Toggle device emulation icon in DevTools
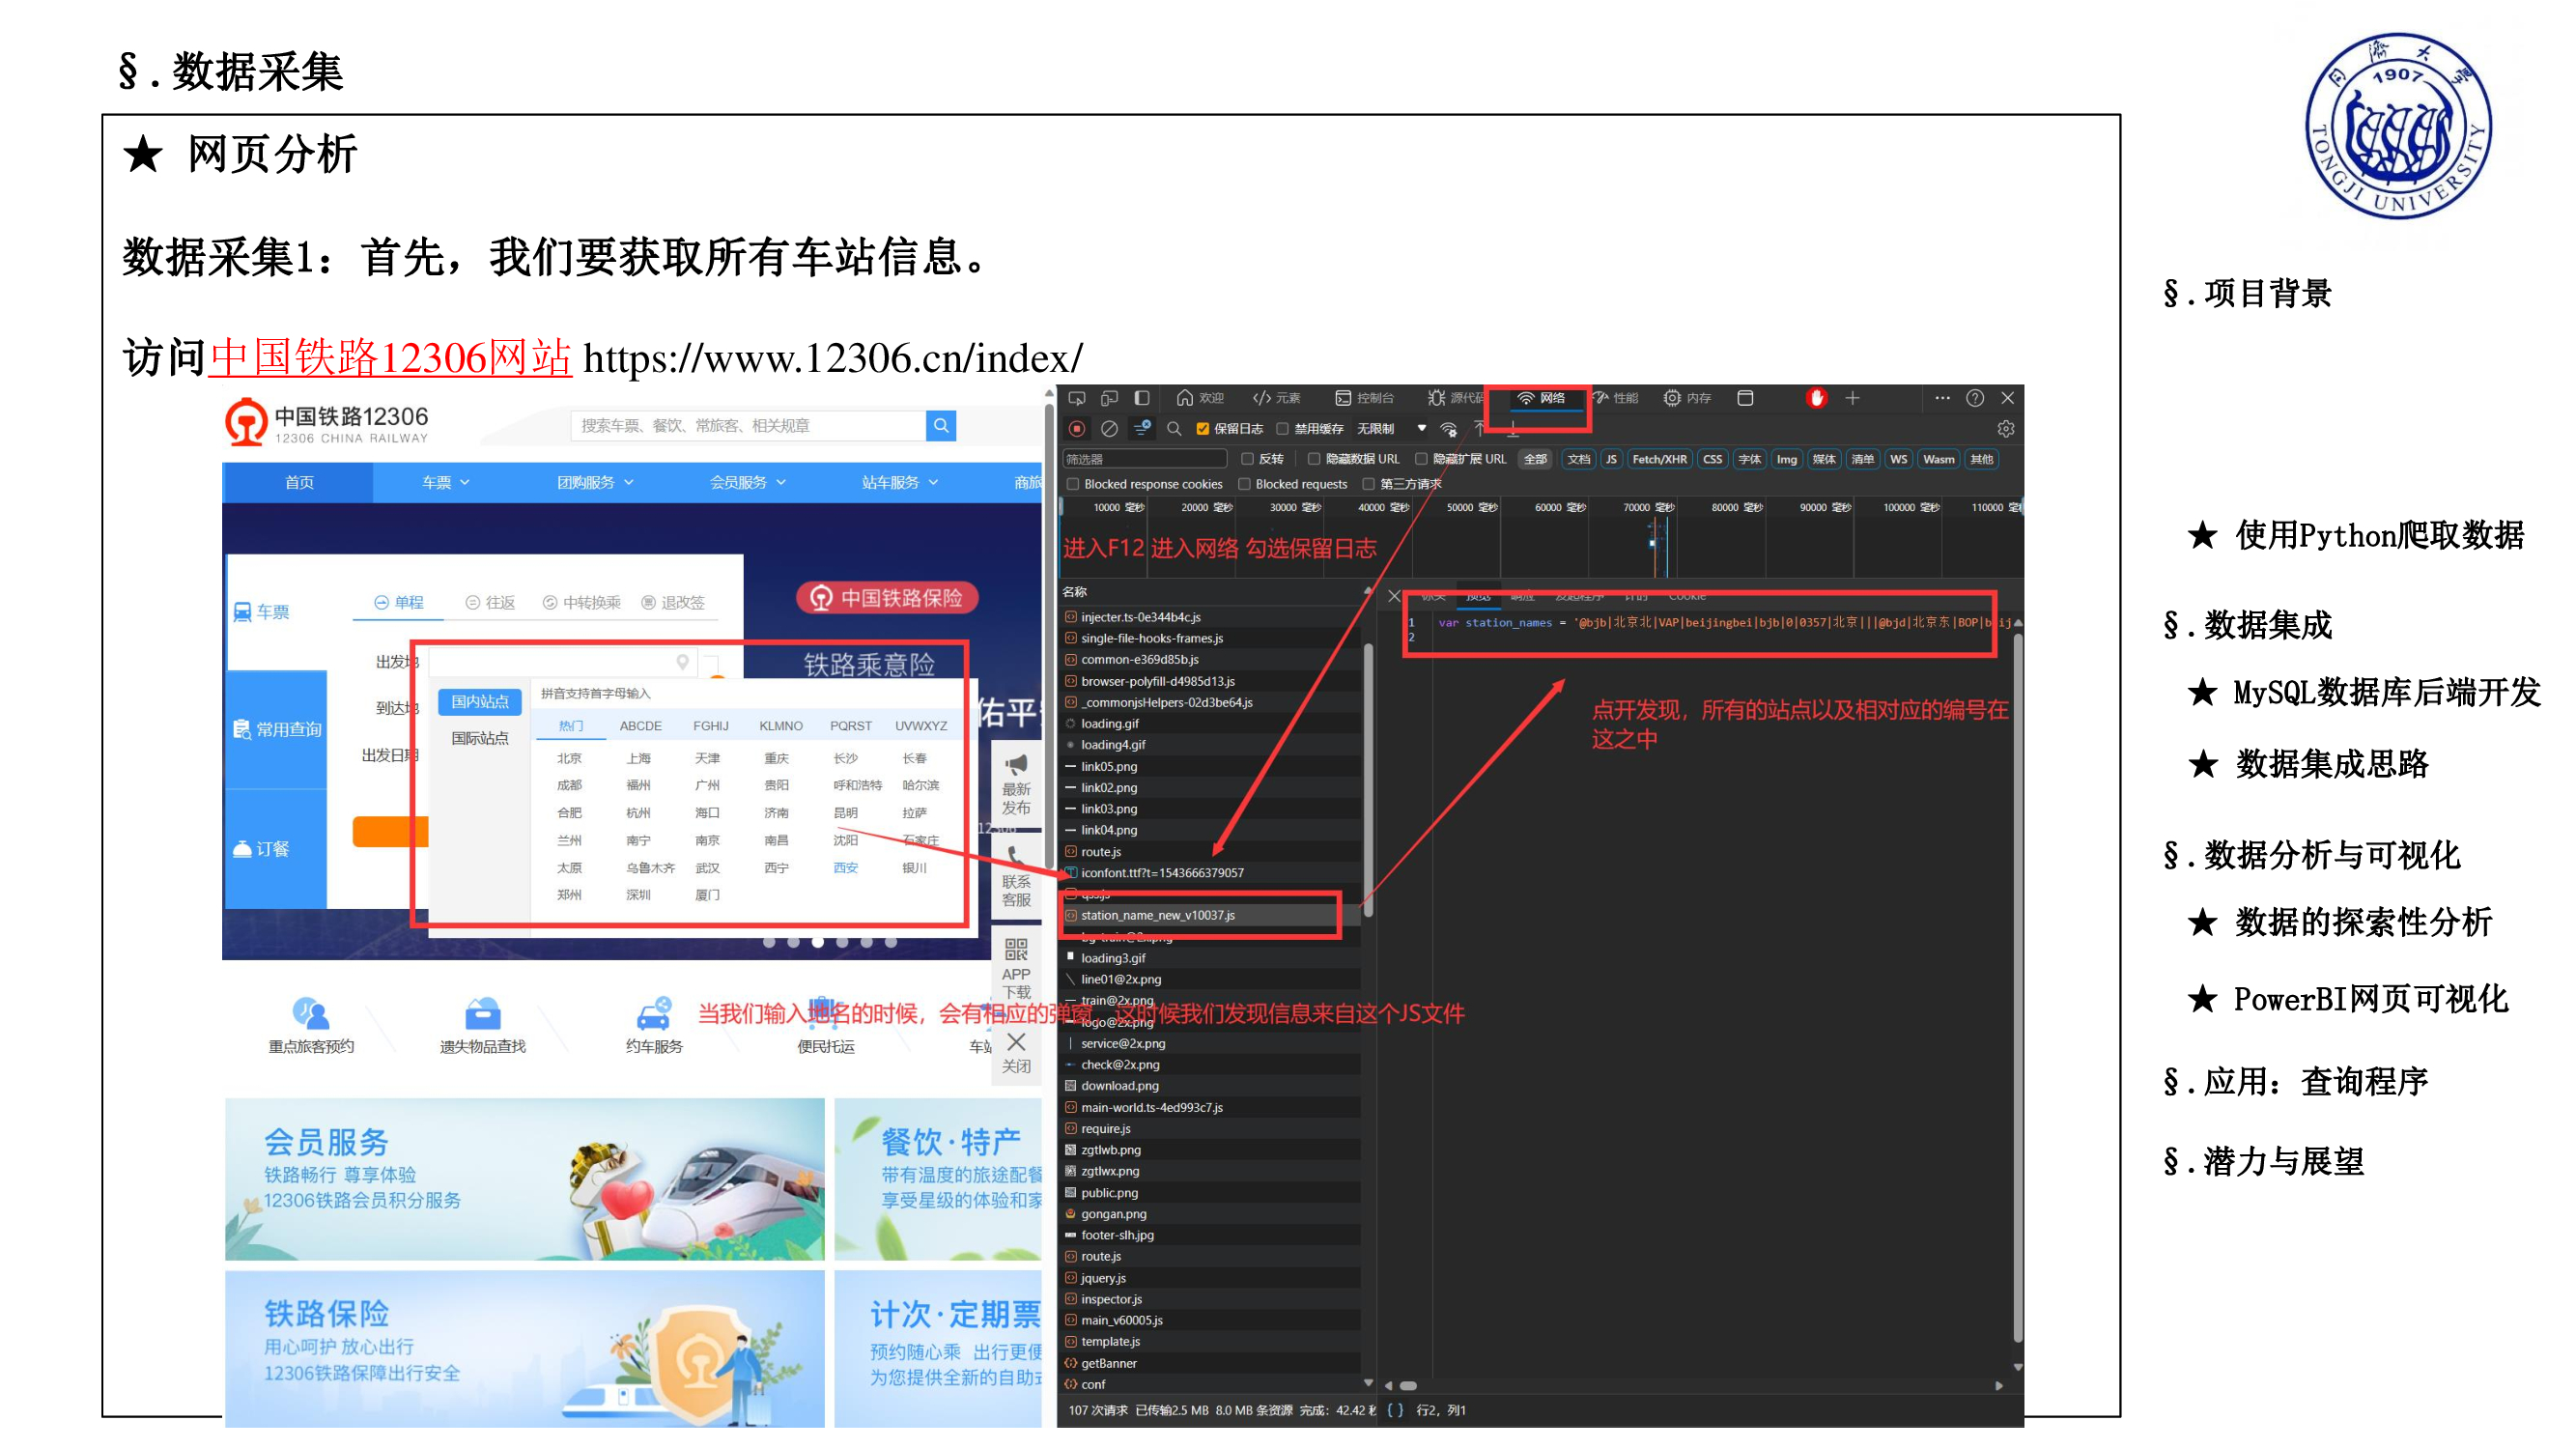 [1109, 398]
